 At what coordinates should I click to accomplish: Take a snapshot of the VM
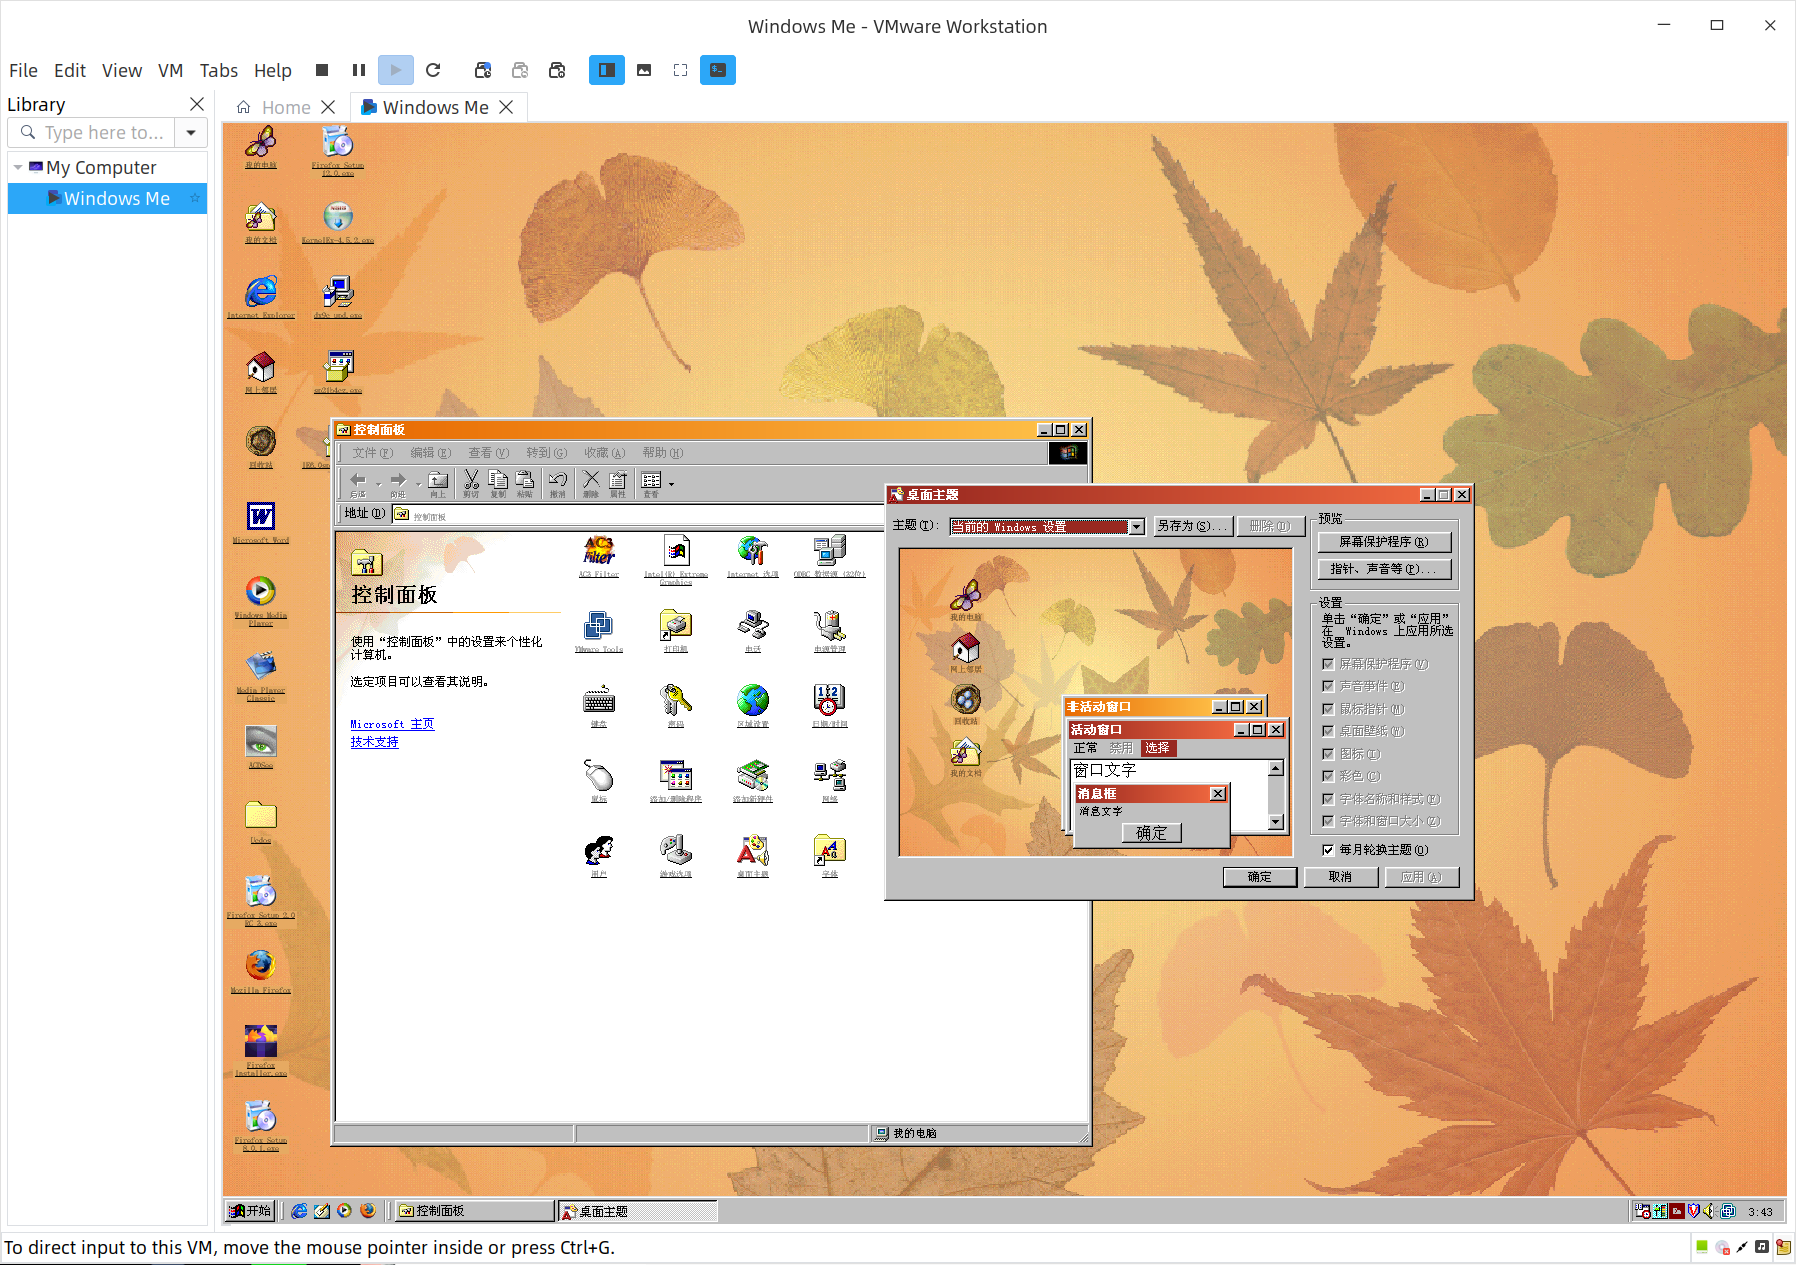483,70
